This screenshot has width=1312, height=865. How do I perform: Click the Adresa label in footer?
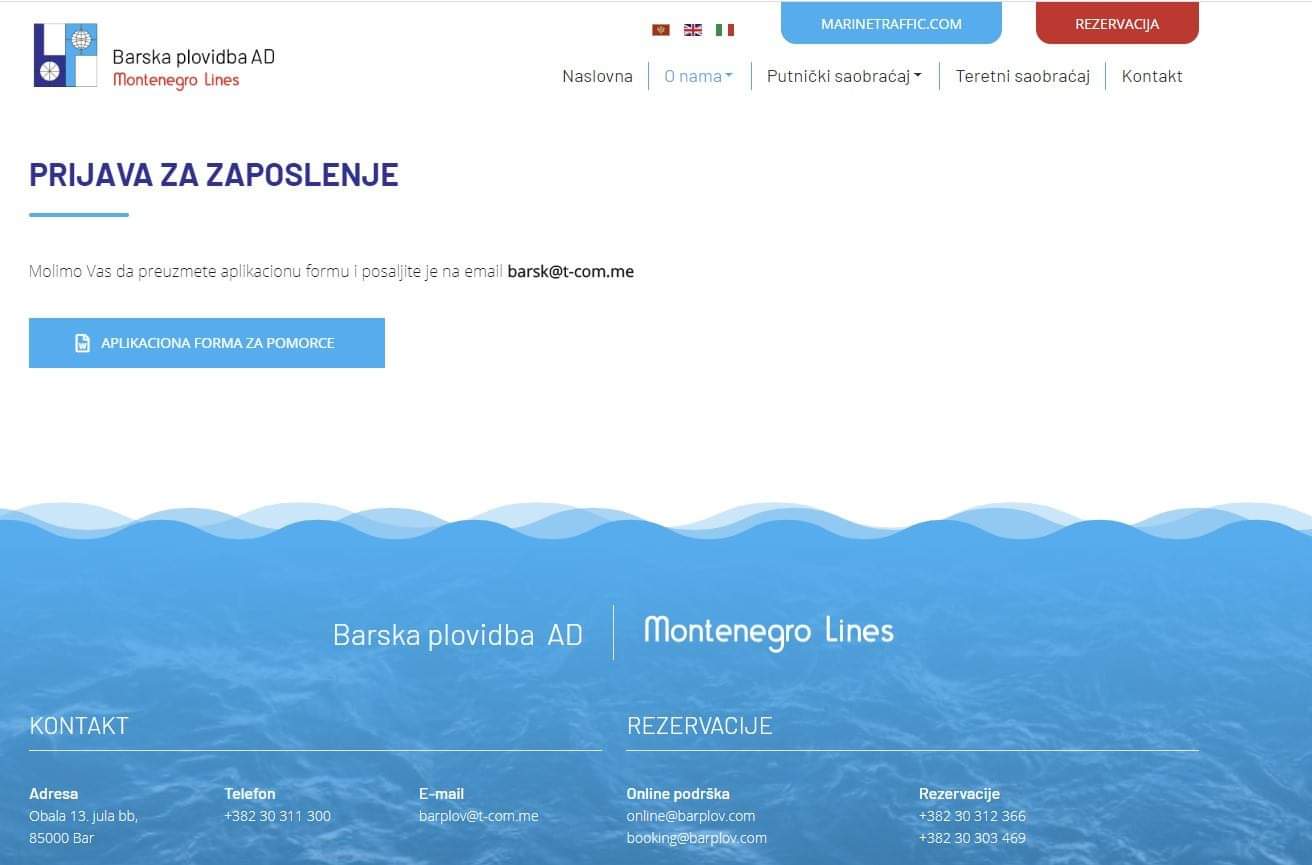pyautogui.click(x=54, y=794)
